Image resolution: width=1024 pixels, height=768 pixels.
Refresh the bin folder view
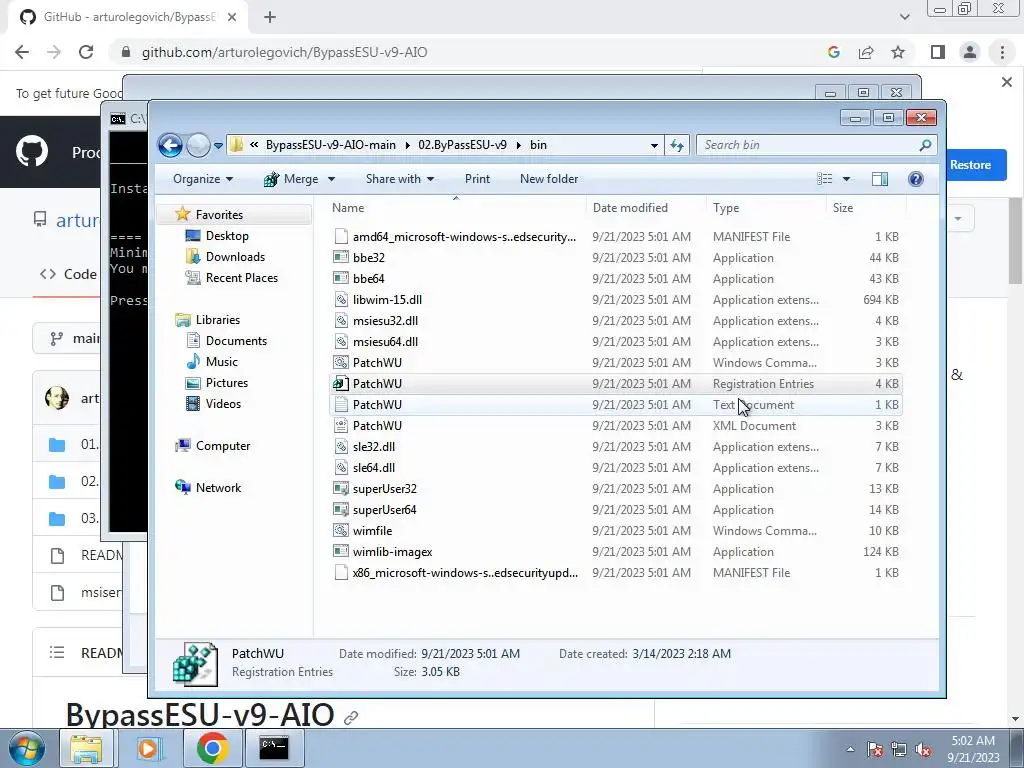pos(677,145)
